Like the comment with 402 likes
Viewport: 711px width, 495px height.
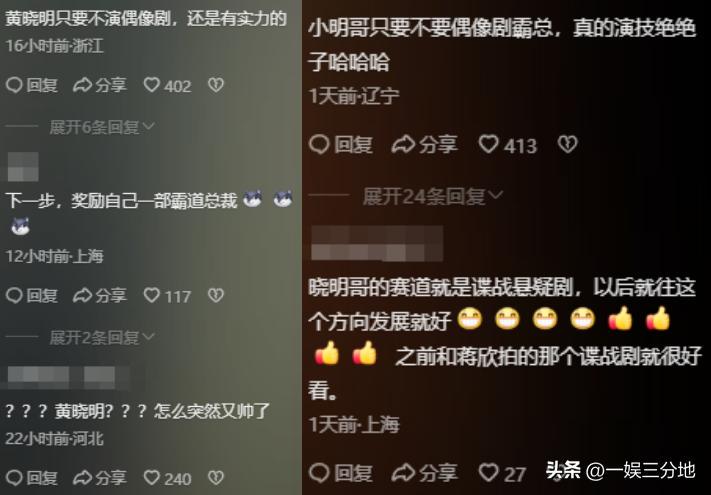(167, 85)
